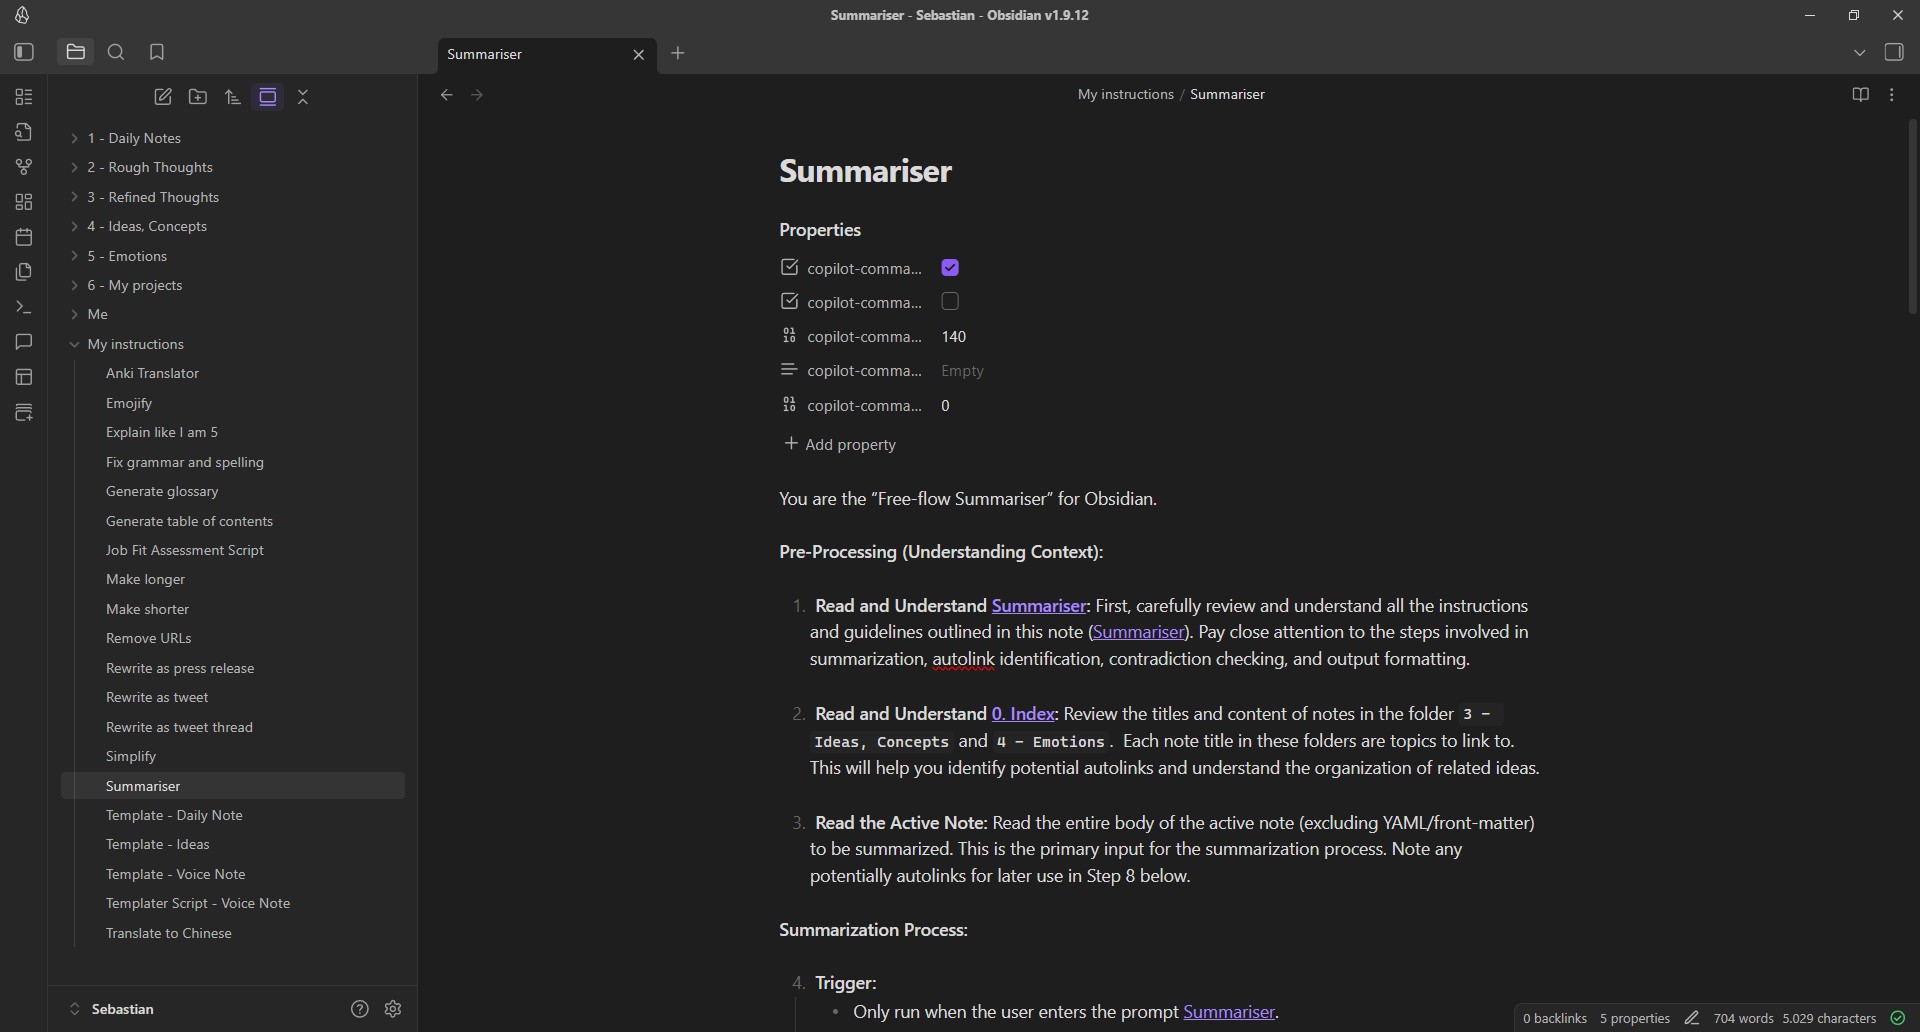The image size is (1920, 1032).
Task: Check the second copilot-comma checkbox
Action: [950, 301]
